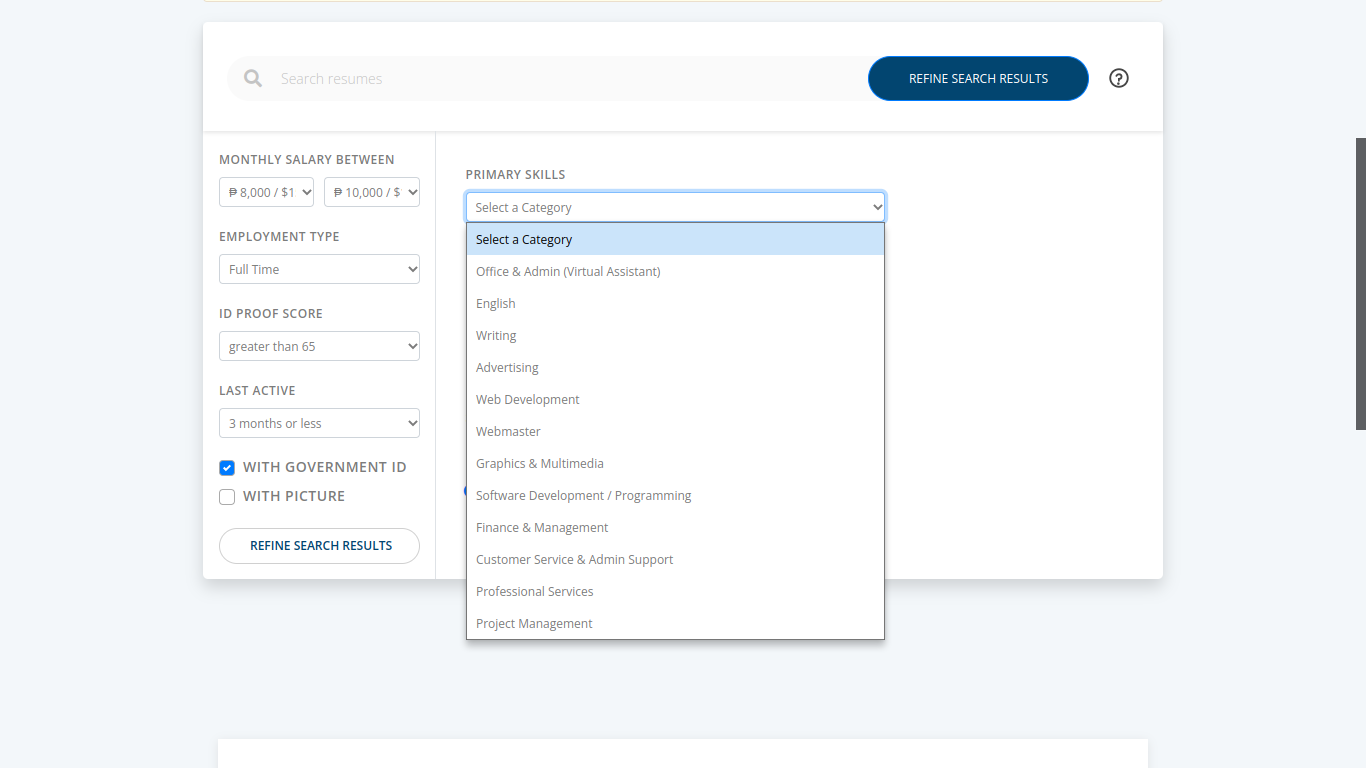The width and height of the screenshot is (1366, 768).
Task: Open the ID Proof Score dropdown
Action: tap(319, 346)
